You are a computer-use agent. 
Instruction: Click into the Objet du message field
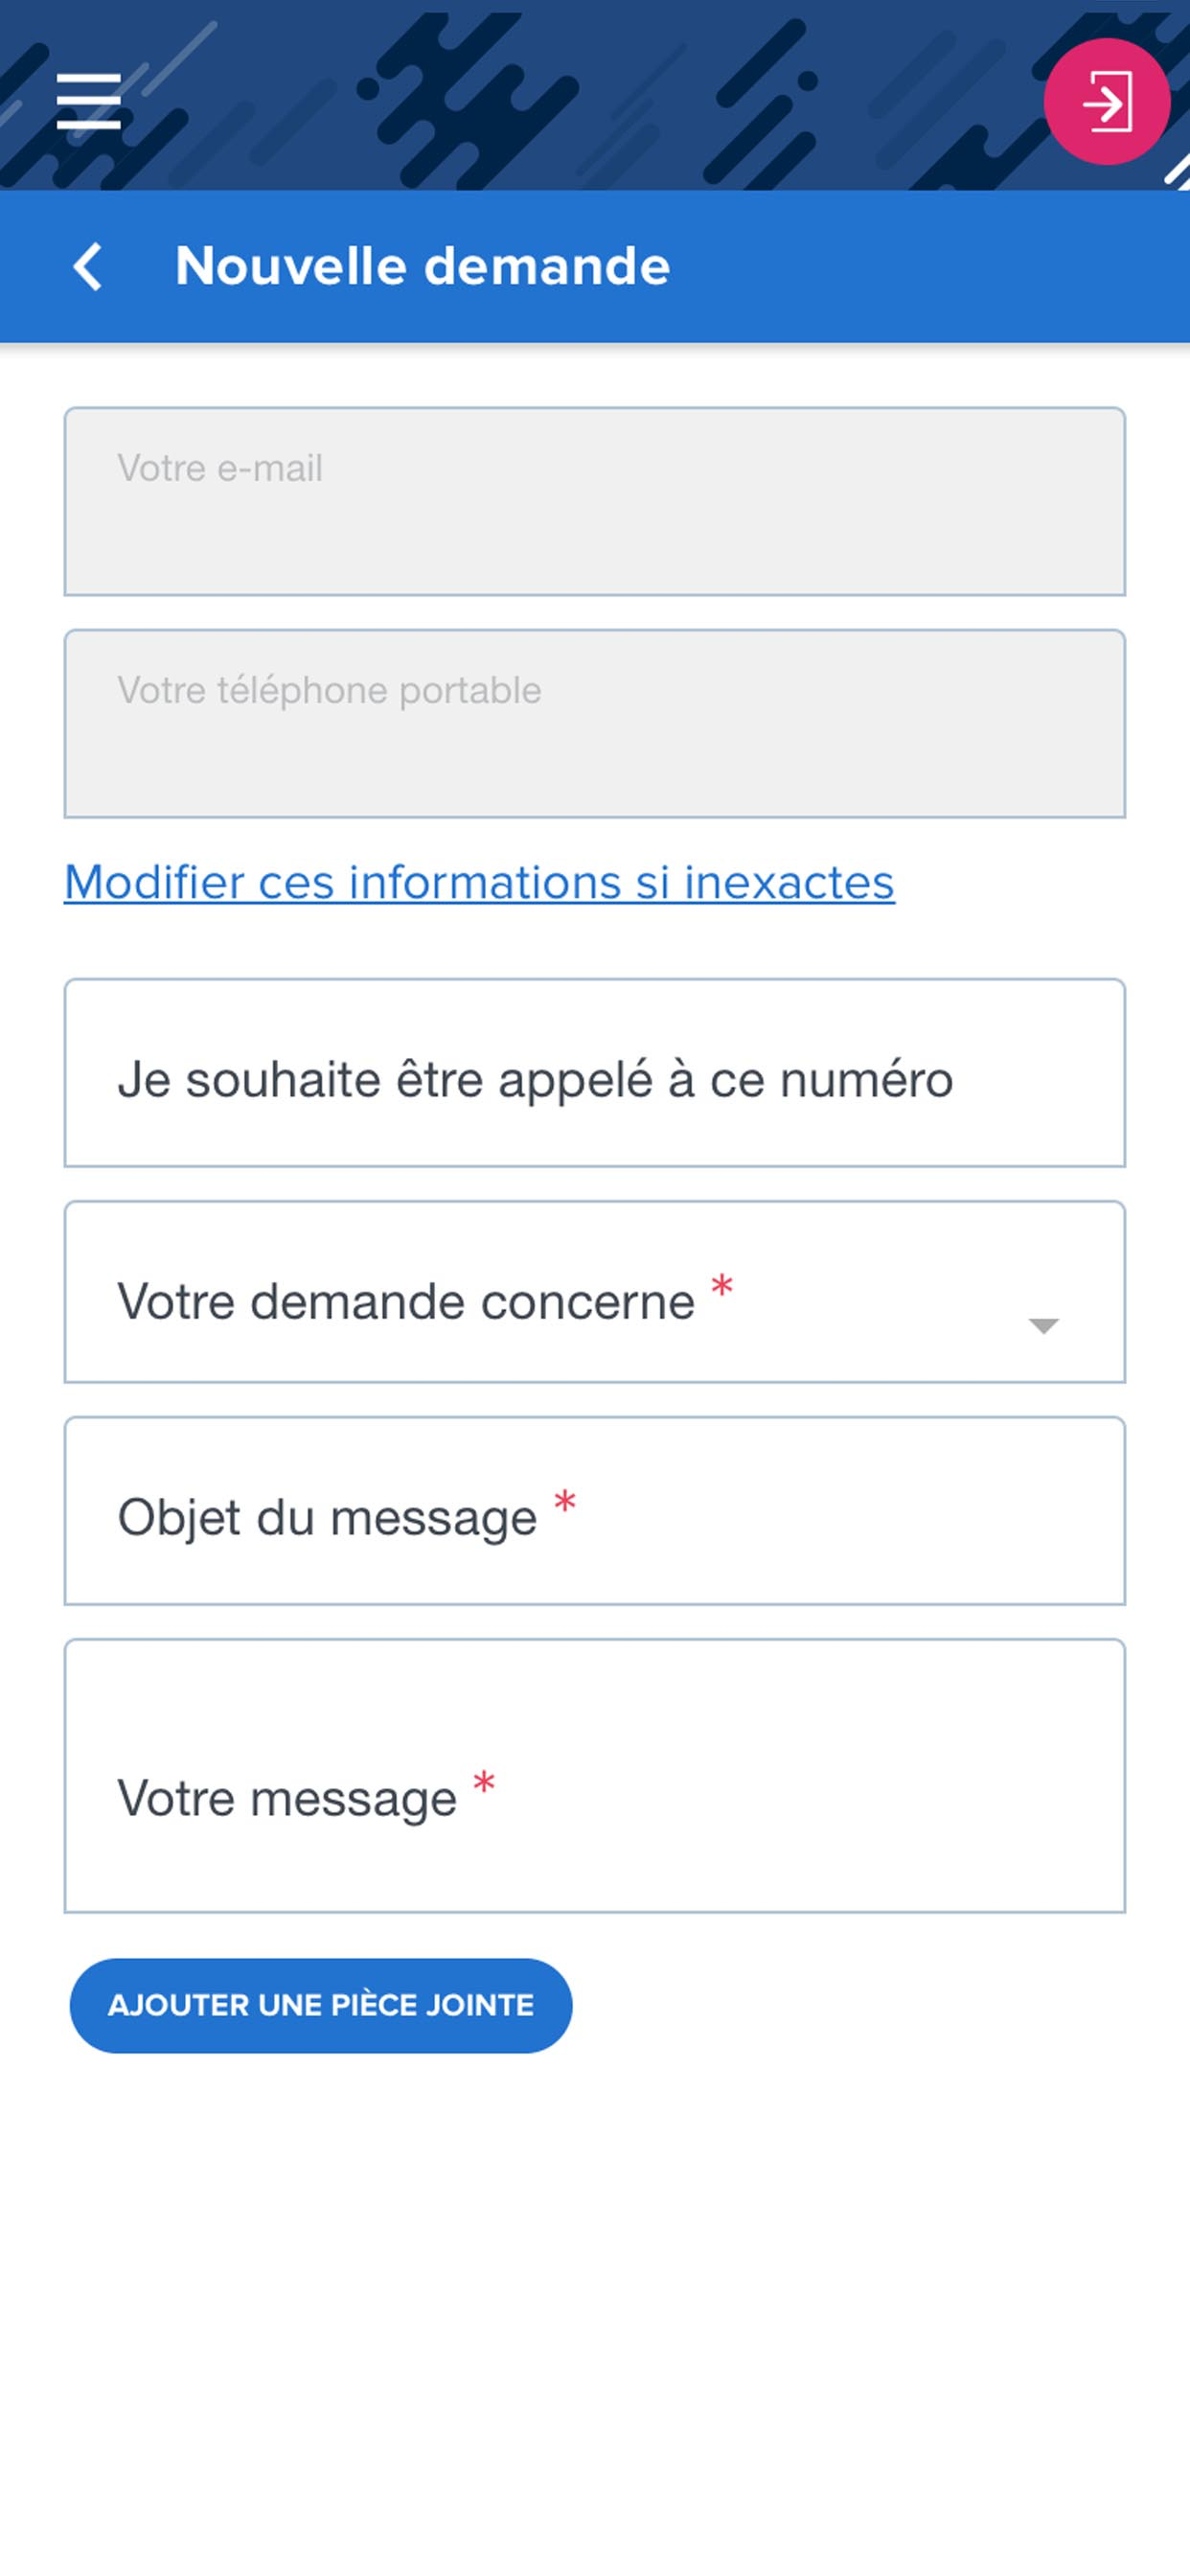coord(595,1511)
